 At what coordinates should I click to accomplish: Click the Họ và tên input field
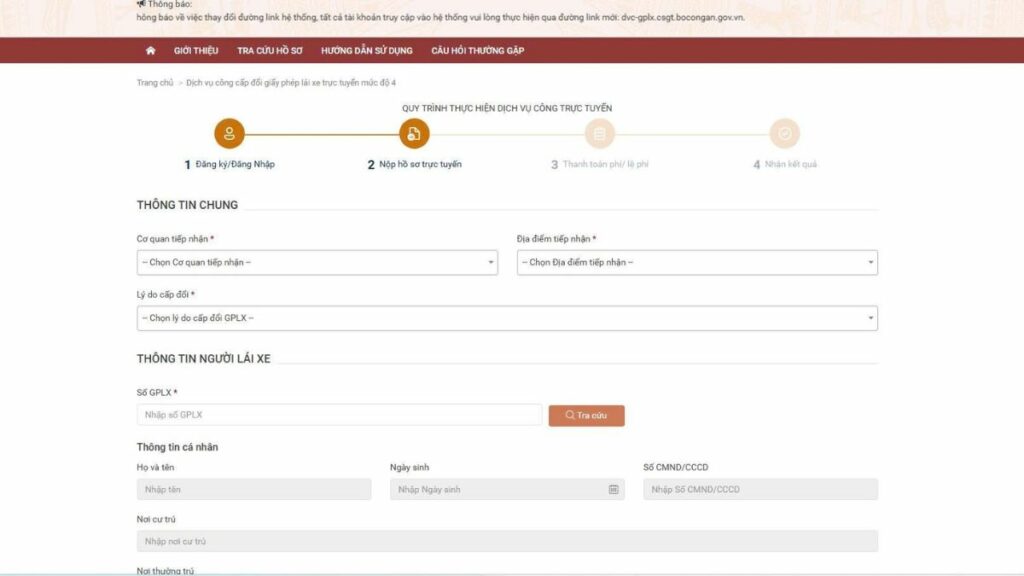254,489
